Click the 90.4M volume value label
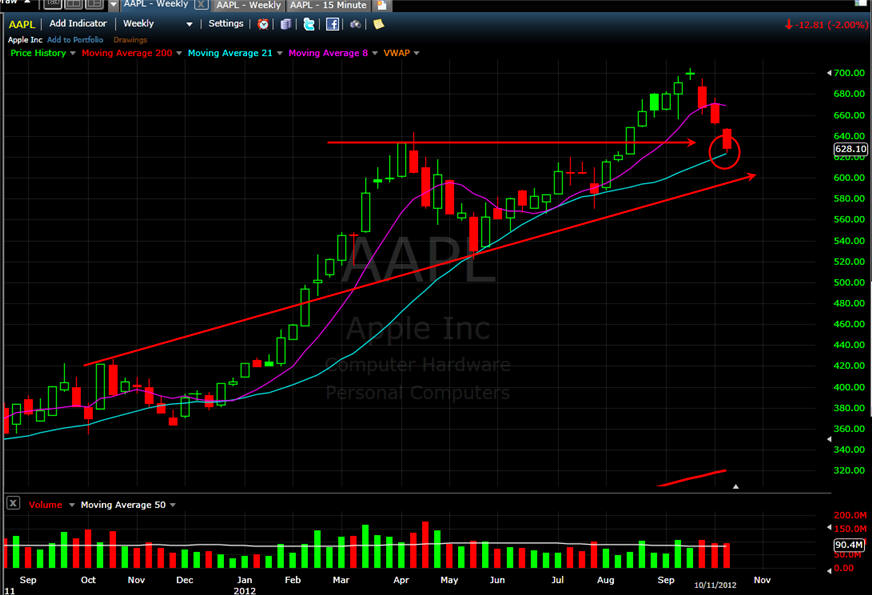This screenshot has height=595, width=872. coord(849,545)
